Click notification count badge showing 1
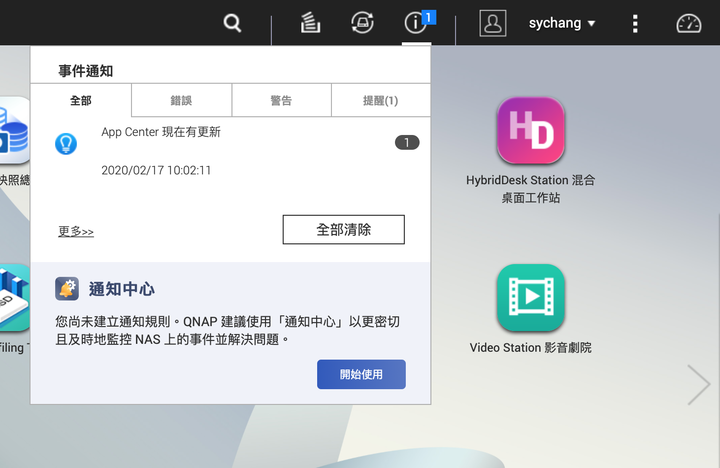Screen dimensions: 720x468 coord(407,142)
